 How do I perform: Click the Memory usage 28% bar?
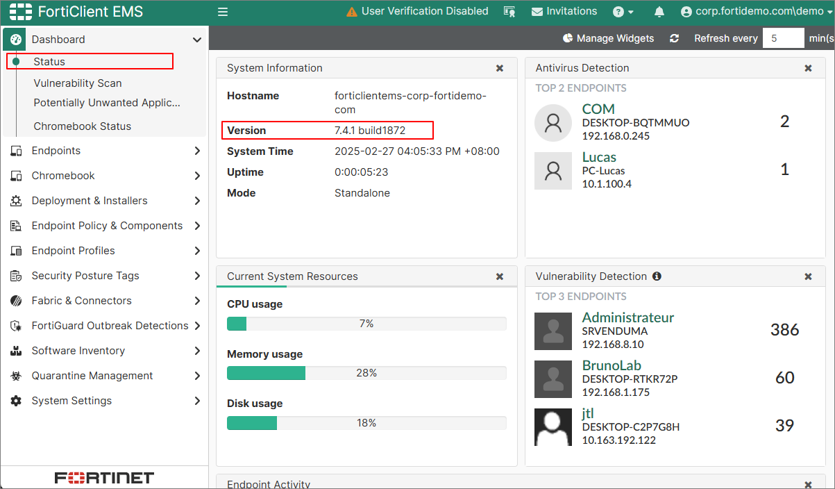pyautogui.click(x=366, y=373)
